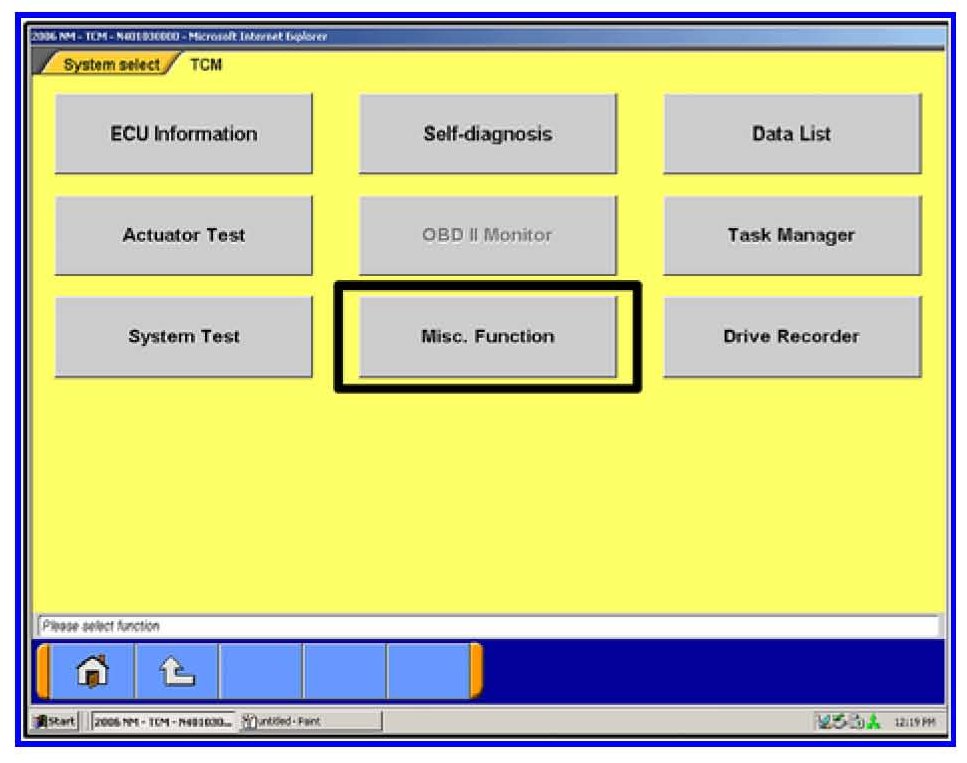Start the Actuator Test

click(183, 235)
